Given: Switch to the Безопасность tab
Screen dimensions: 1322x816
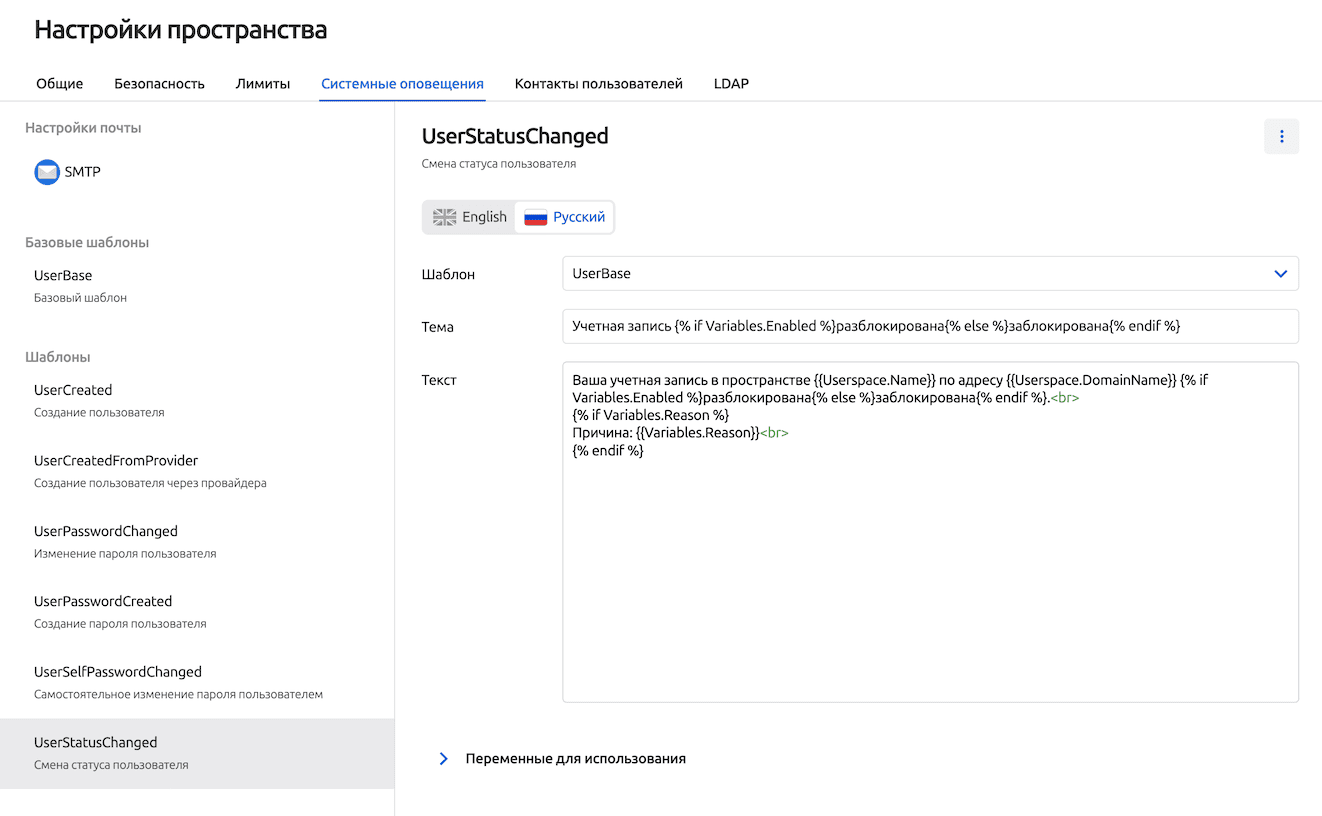Looking at the screenshot, I should (x=159, y=83).
